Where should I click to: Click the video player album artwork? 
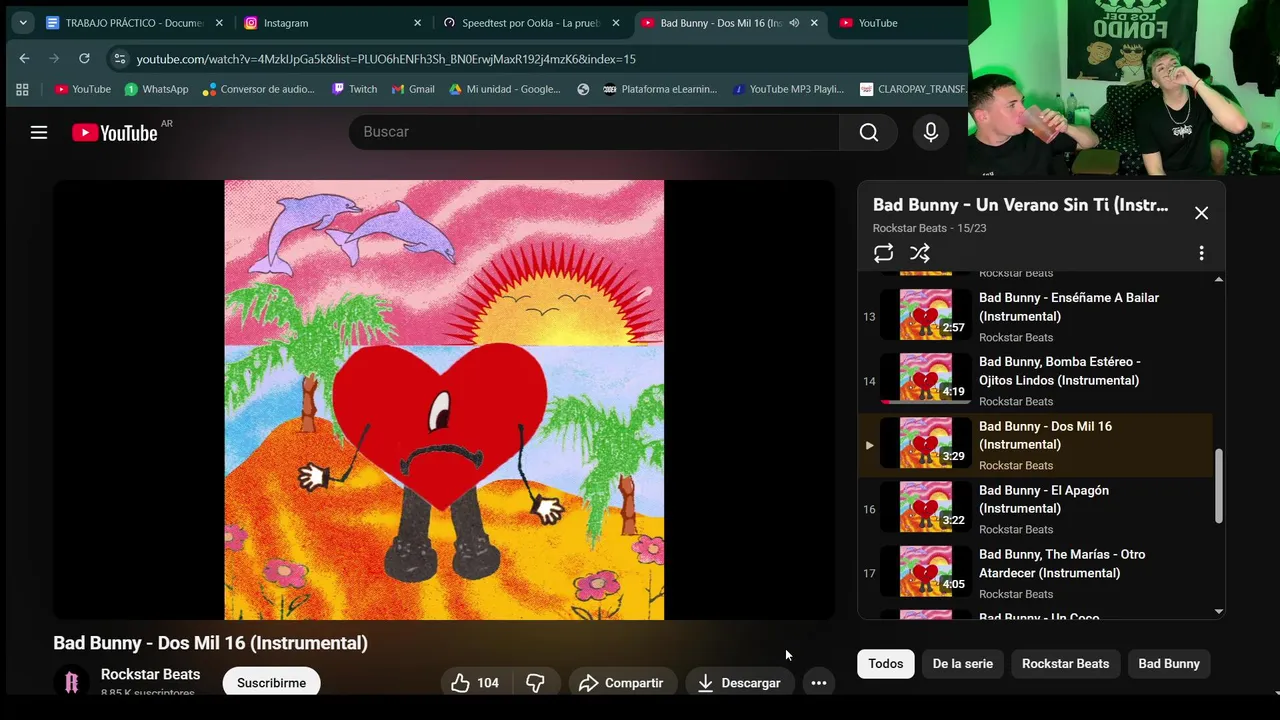[444, 399]
